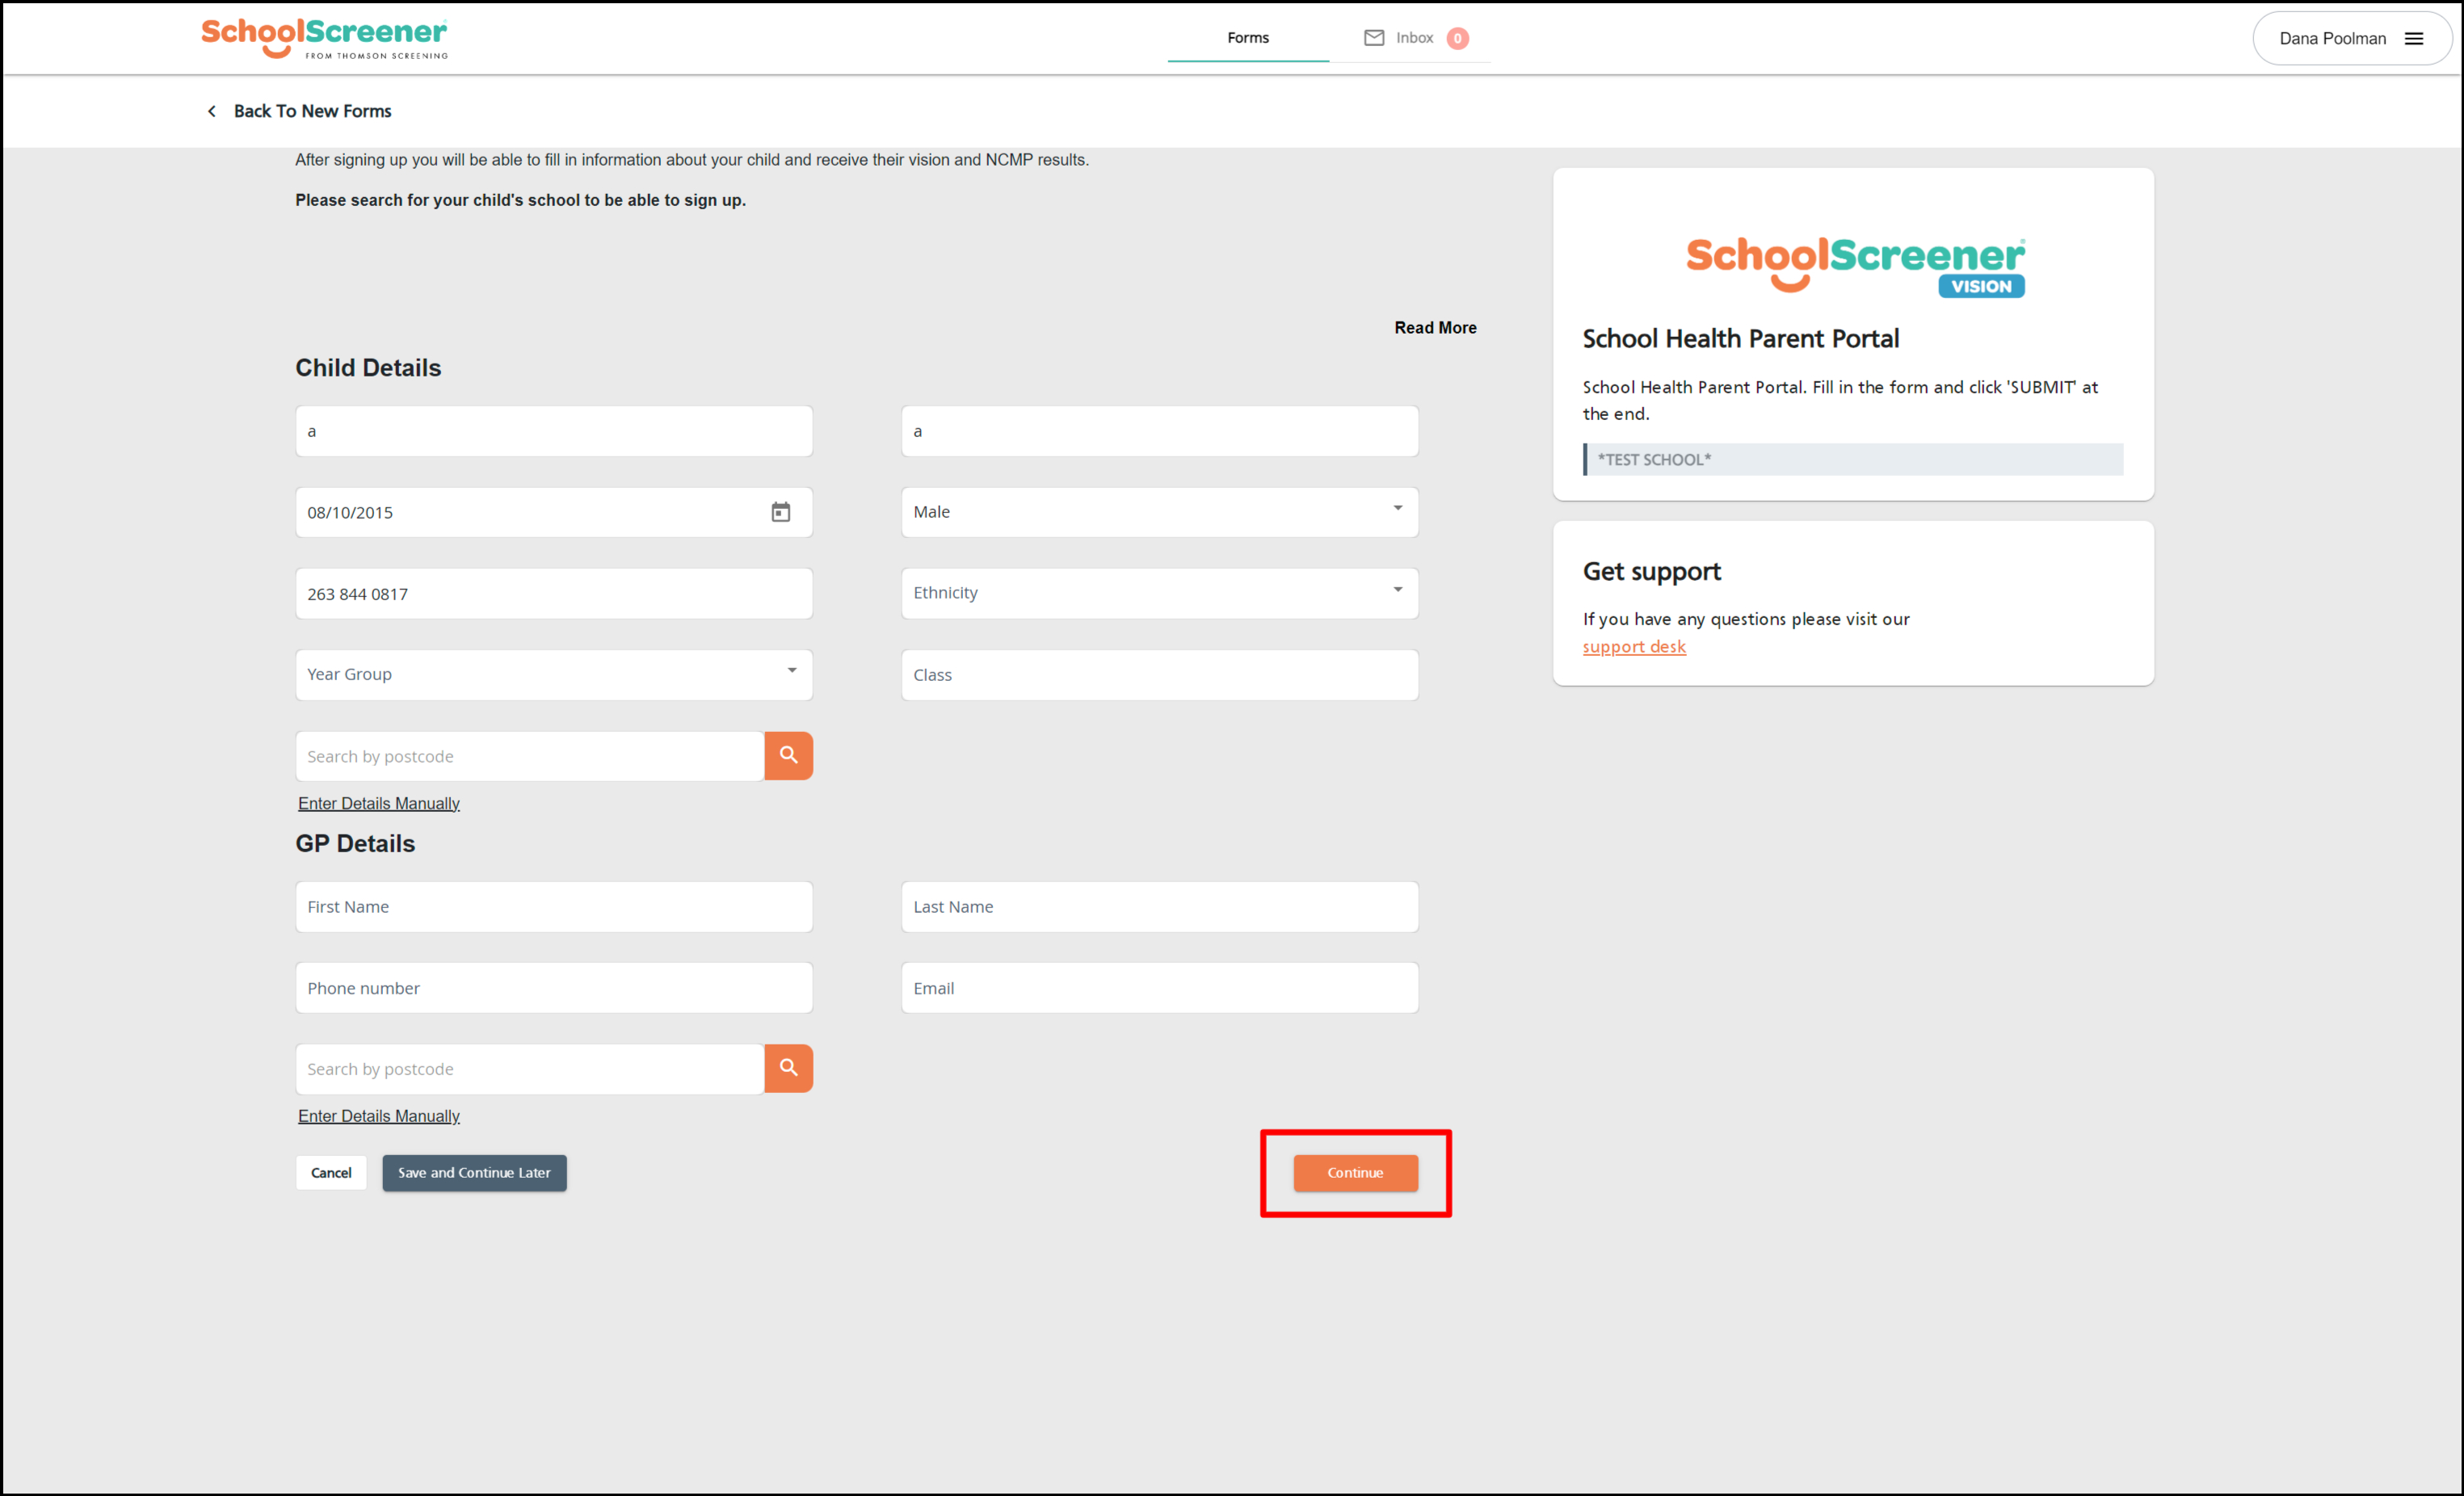
Task: Click the back chevron arrow icon
Action: coord(212,111)
